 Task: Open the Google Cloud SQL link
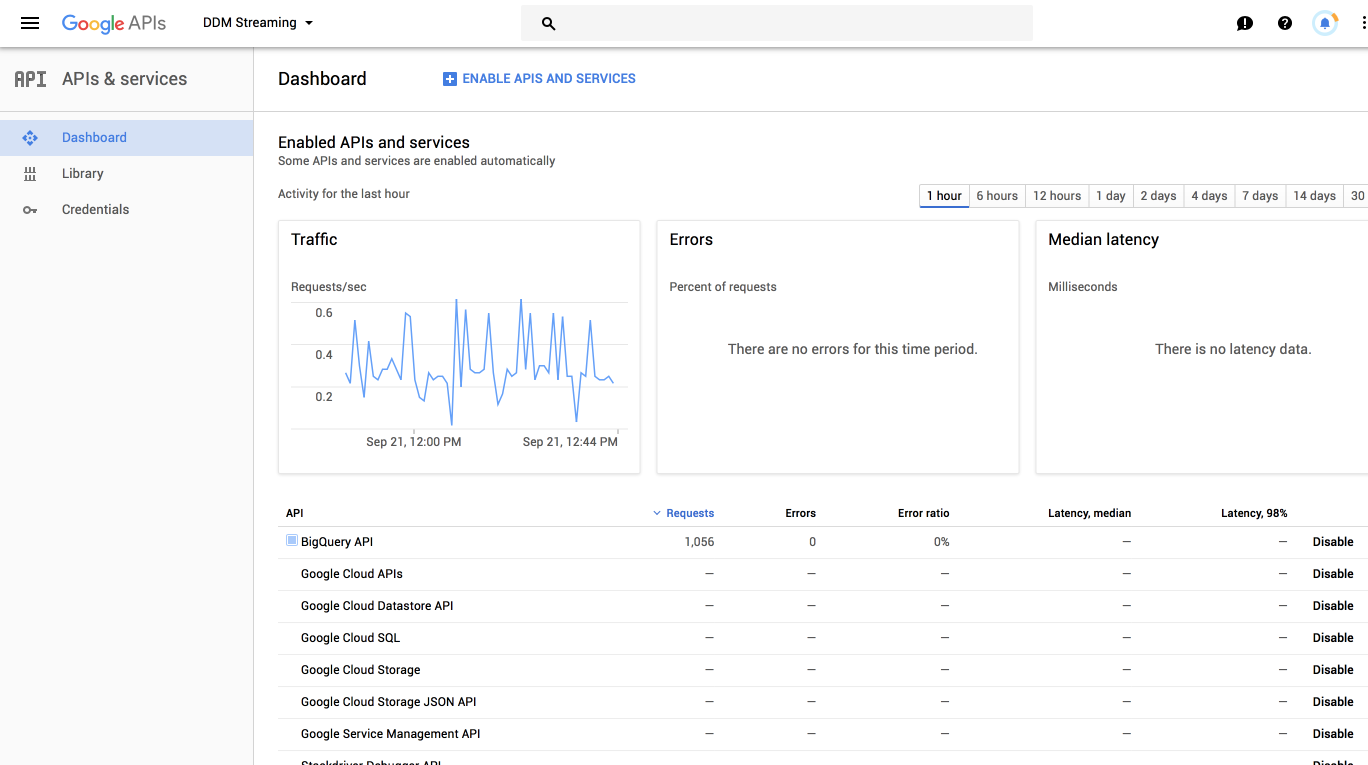(350, 638)
